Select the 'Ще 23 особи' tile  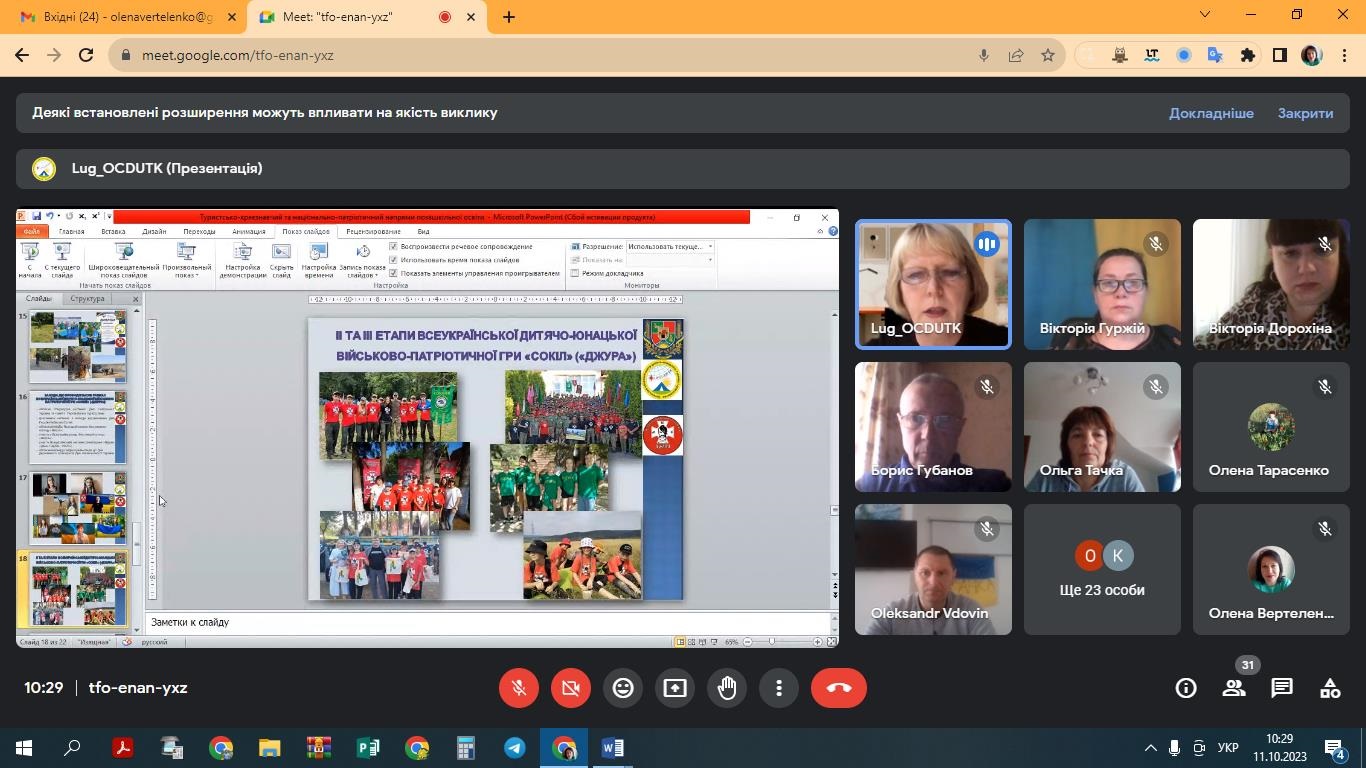point(1102,570)
